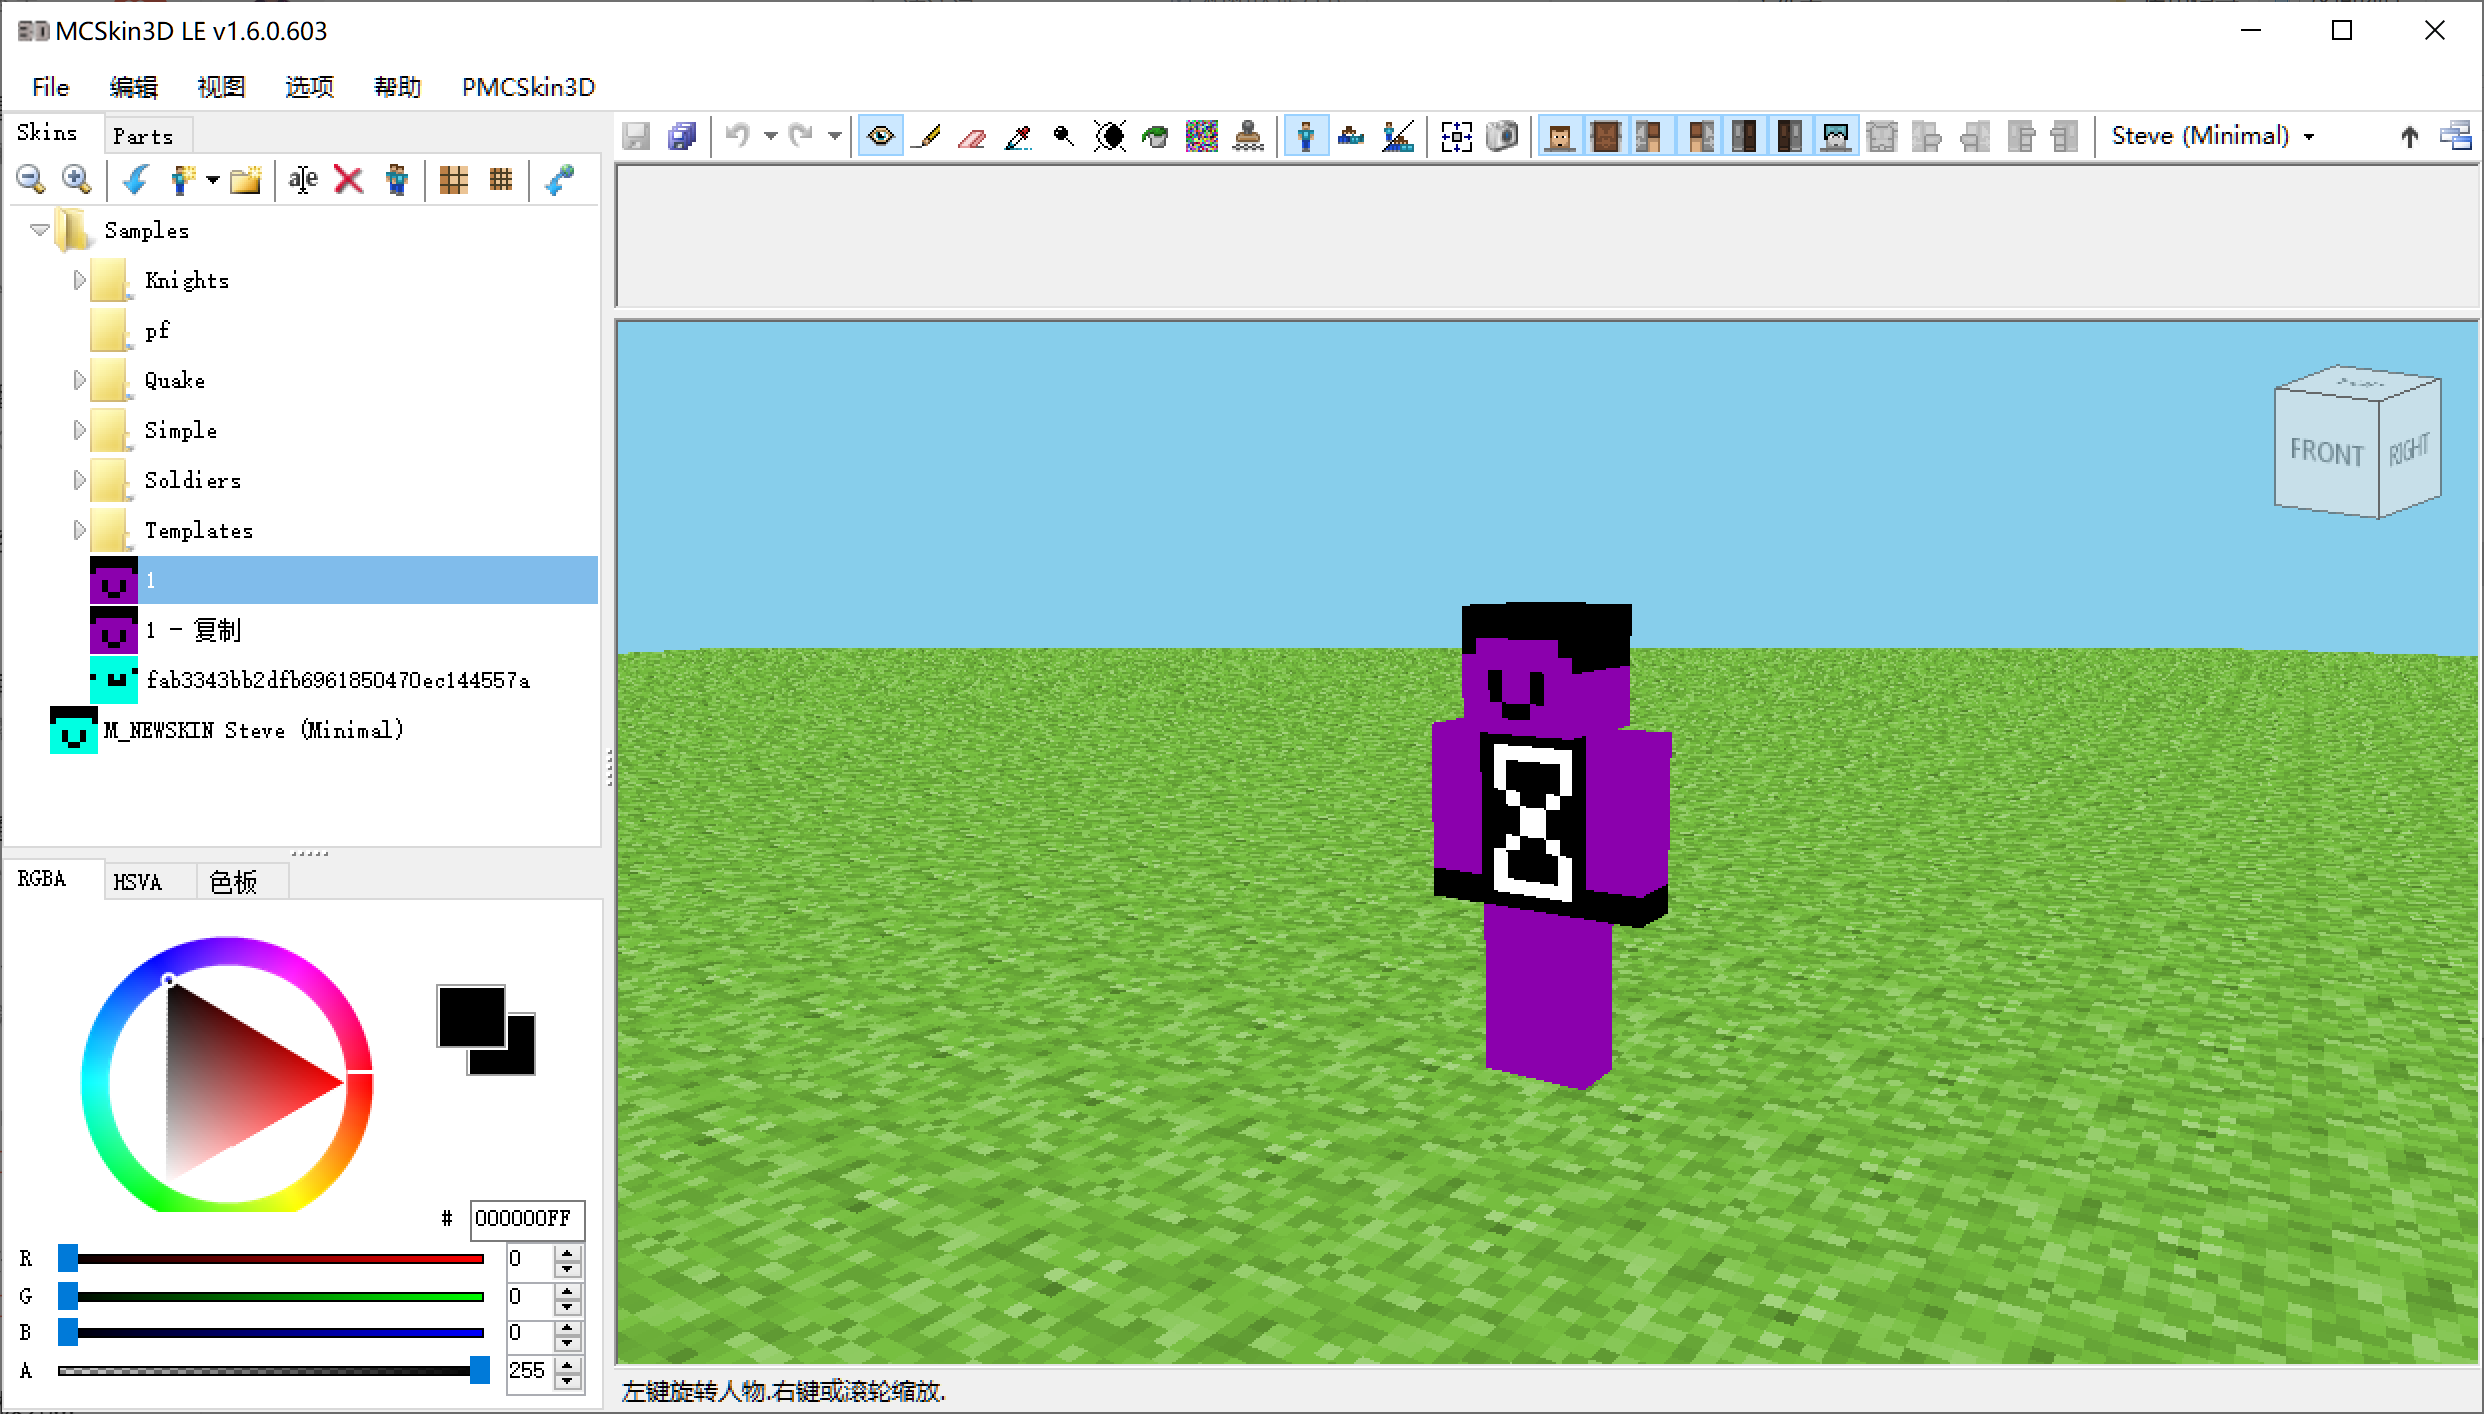Collapse the Samples folder
2484x1414 pixels.
pyautogui.click(x=40, y=230)
